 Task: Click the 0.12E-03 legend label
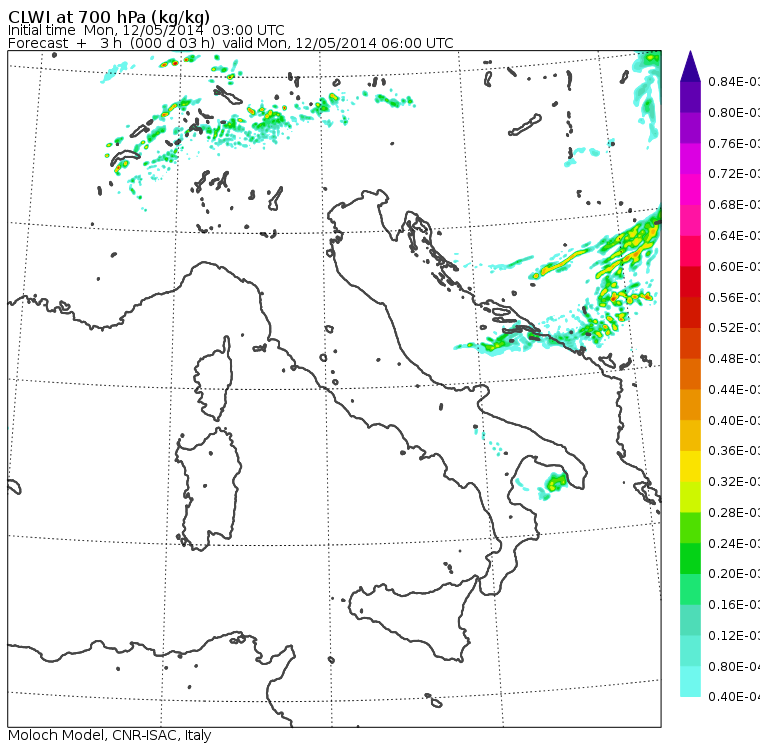pos(734,636)
